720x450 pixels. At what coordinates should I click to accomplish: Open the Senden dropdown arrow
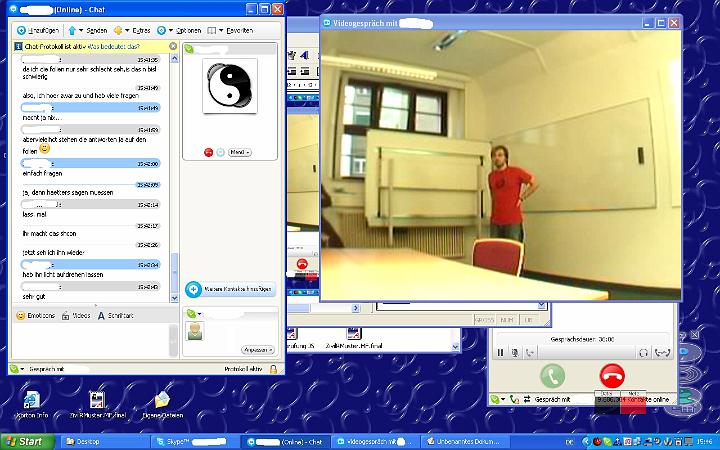pyautogui.click(x=81, y=31)
